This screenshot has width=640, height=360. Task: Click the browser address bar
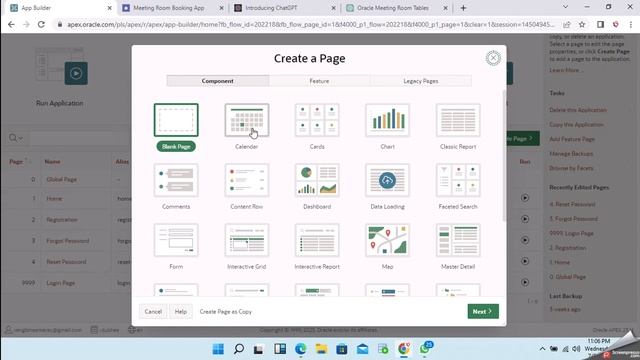310,24
